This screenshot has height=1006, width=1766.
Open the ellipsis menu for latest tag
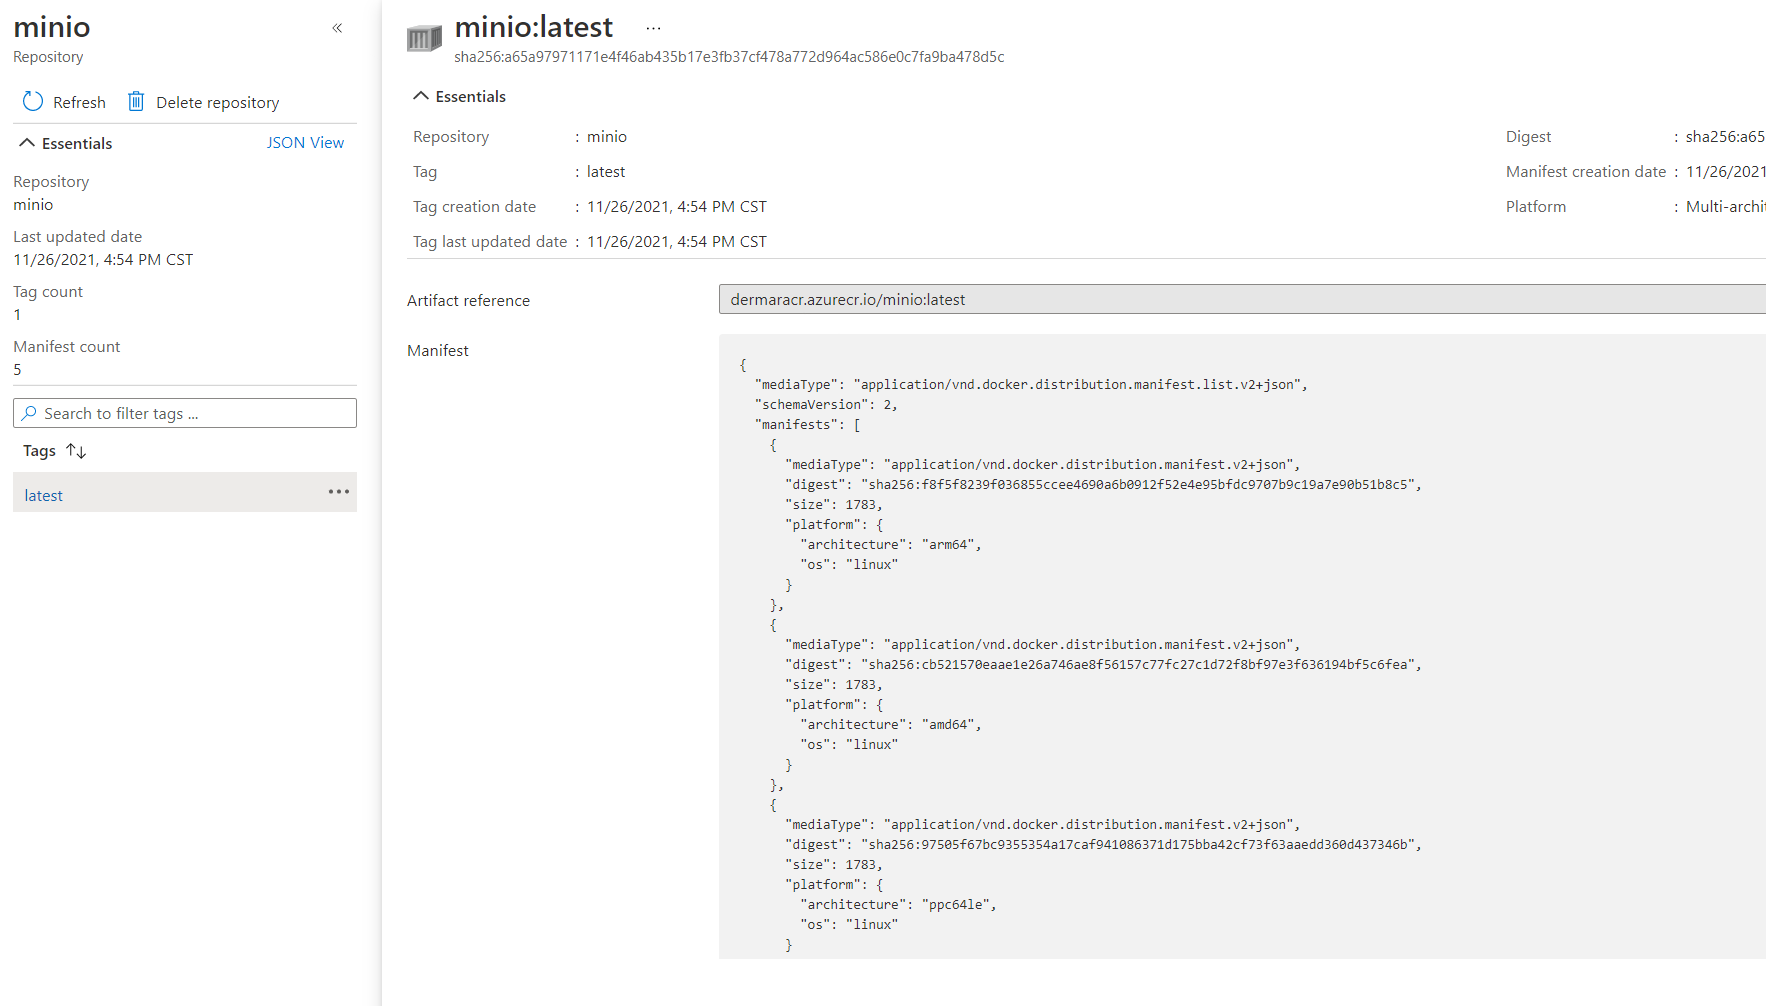tap(339, 492)
